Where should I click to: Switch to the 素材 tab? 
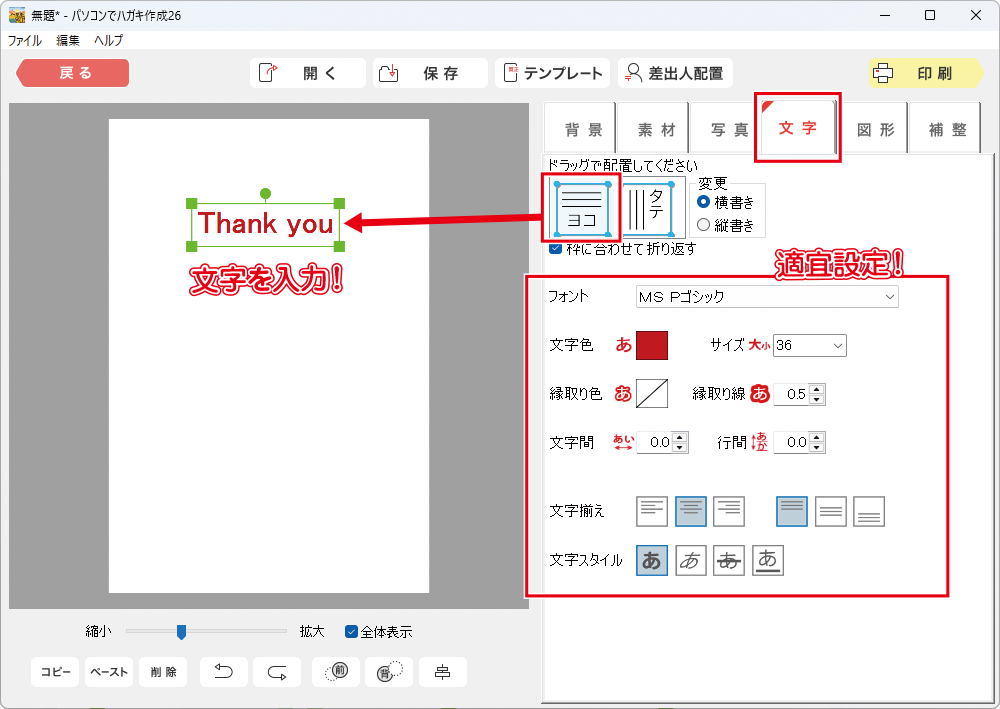pyautogui.click(x=656, y=130)
